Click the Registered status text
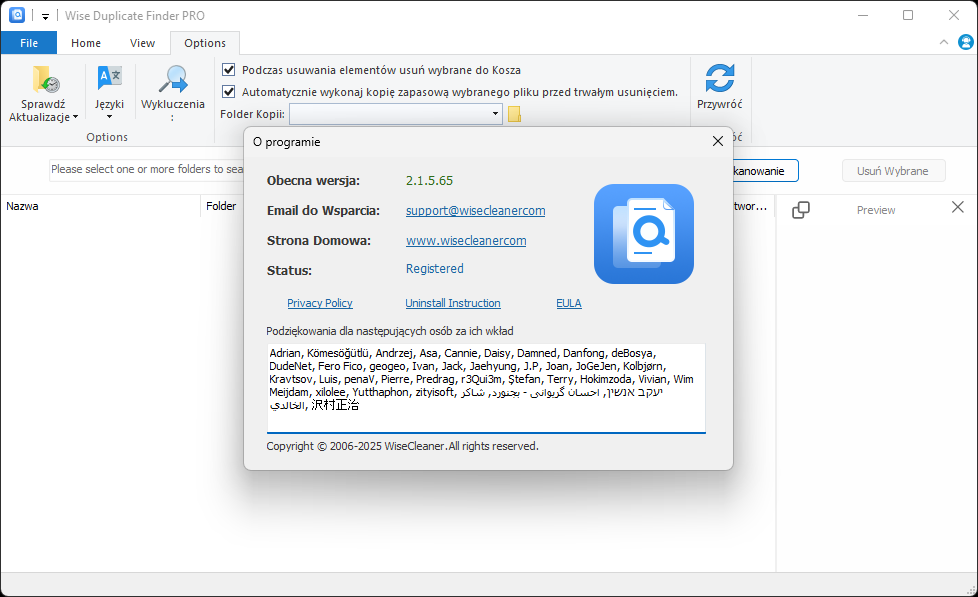 click(x=435, y=269)
